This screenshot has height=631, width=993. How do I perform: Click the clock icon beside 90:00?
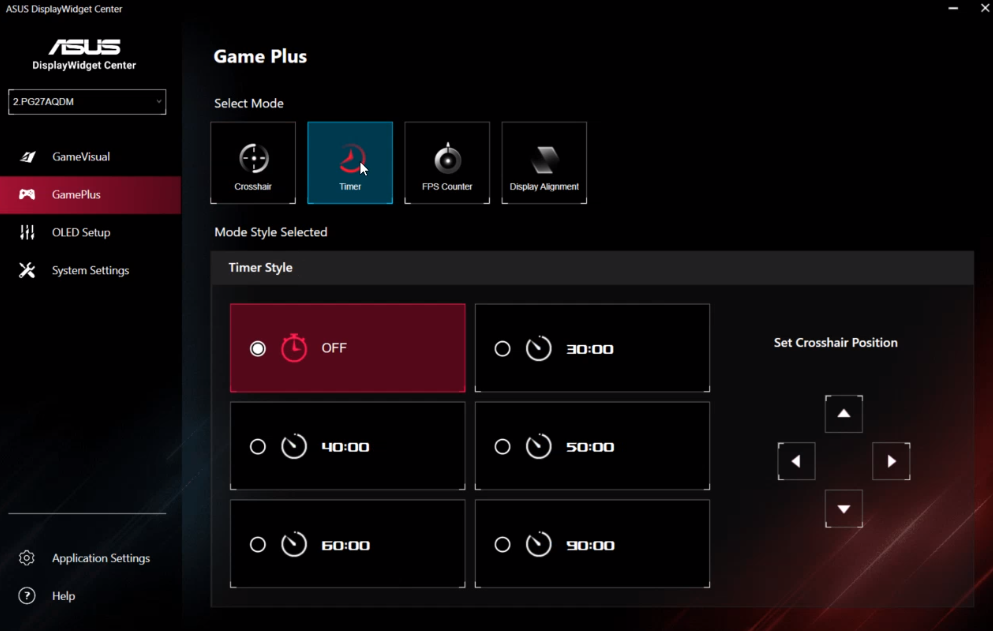(538, 544)
